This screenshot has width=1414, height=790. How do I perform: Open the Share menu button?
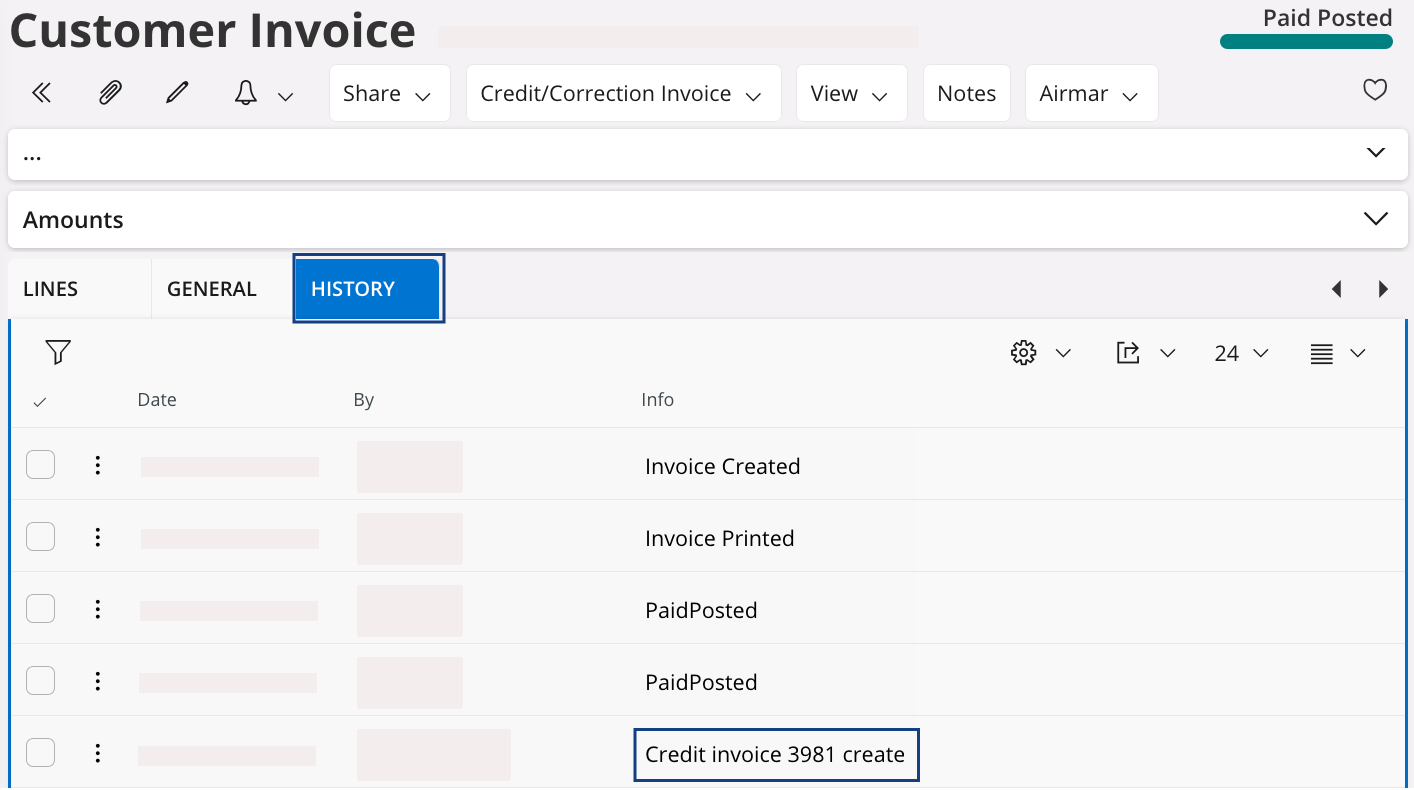point(388,94)
